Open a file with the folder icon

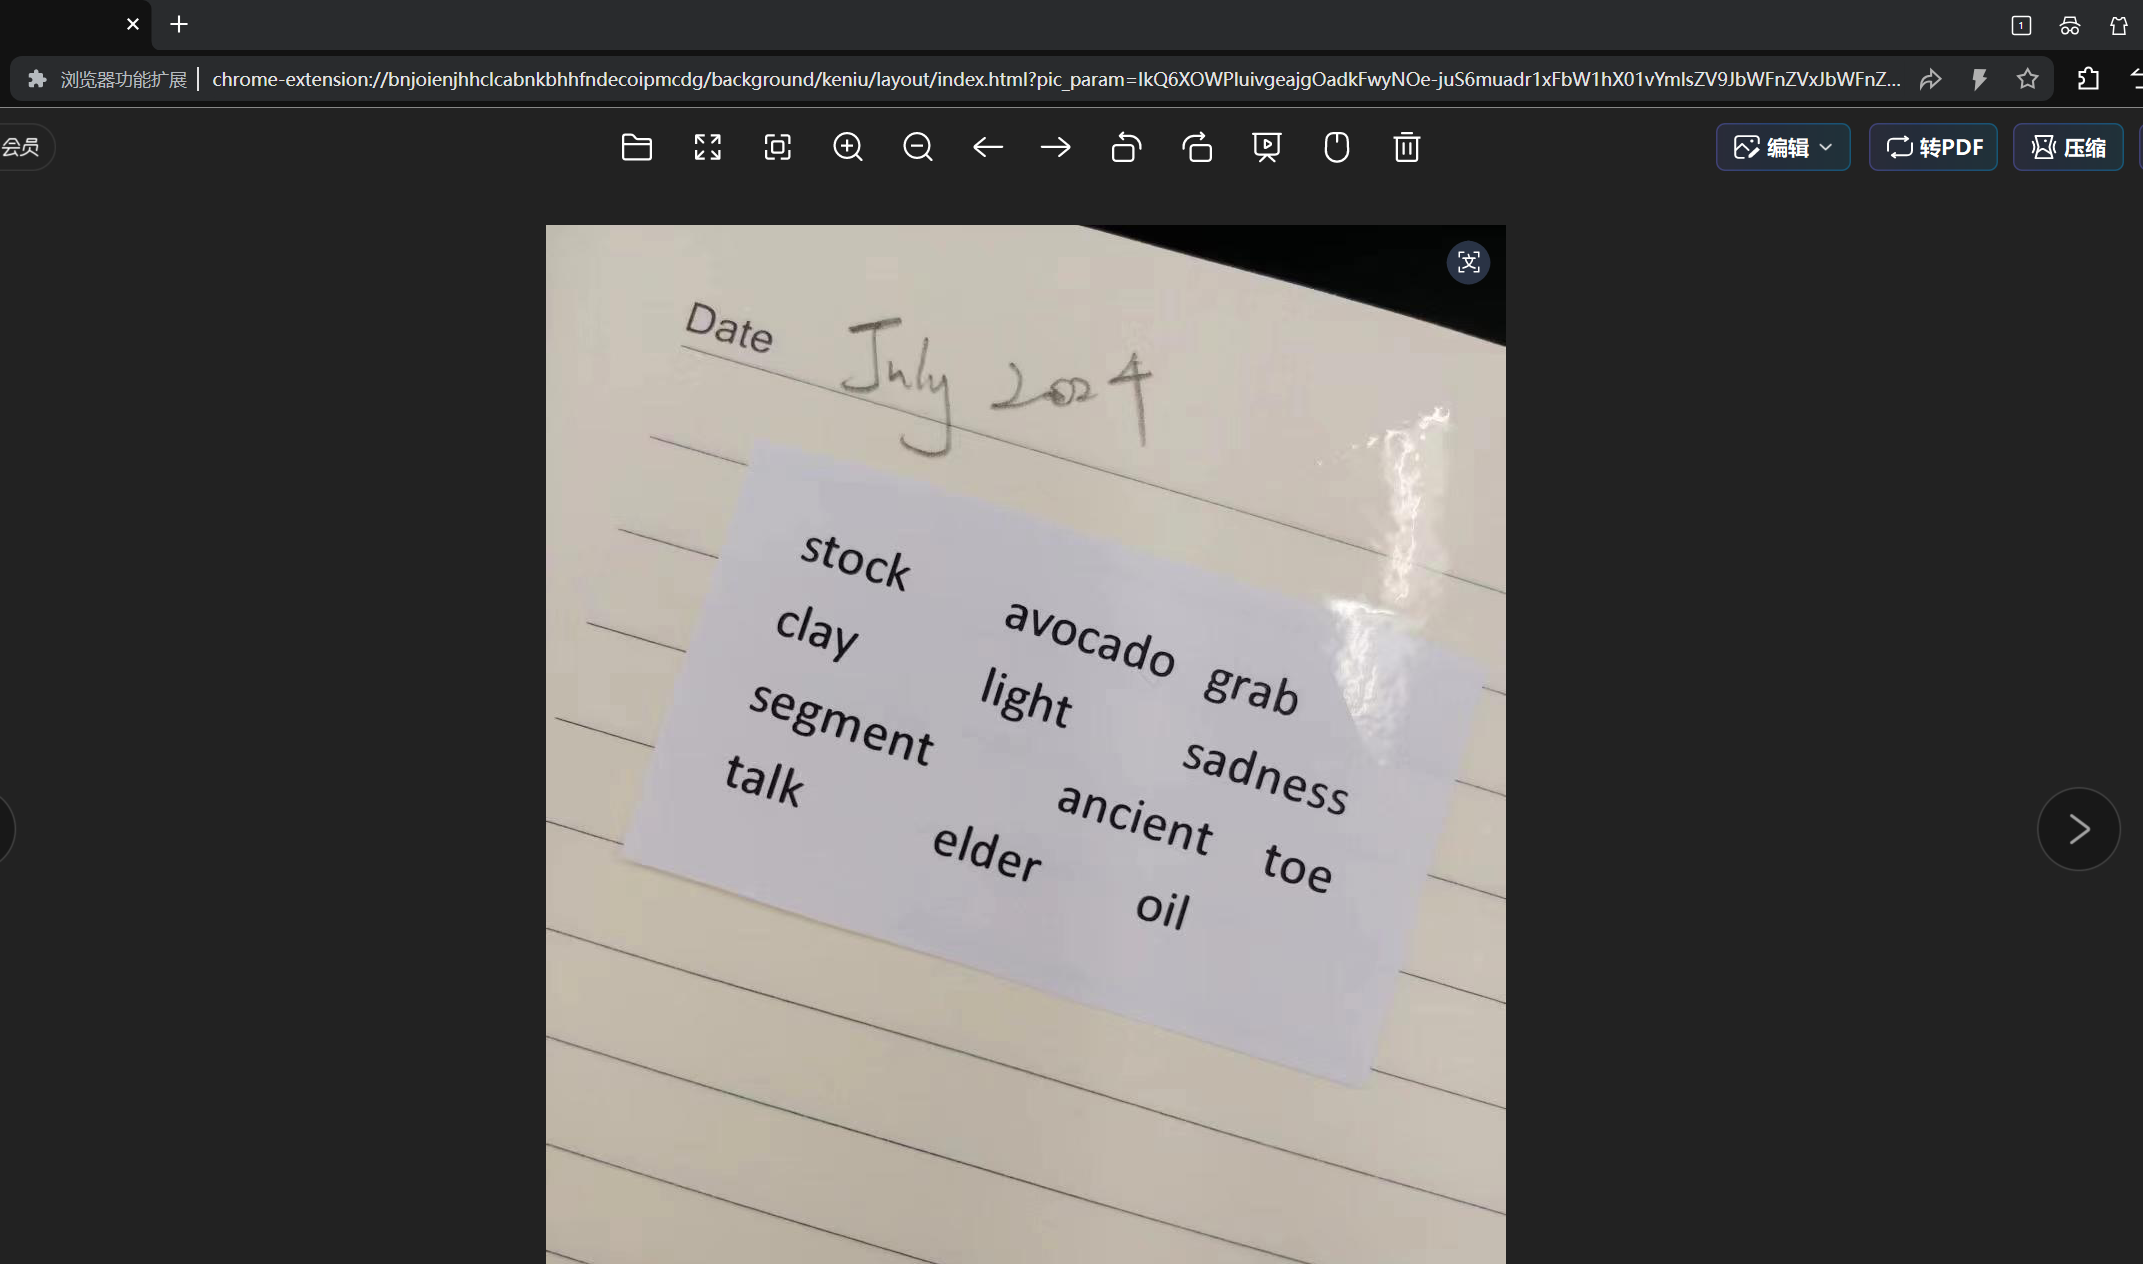[x=636, y=148]
